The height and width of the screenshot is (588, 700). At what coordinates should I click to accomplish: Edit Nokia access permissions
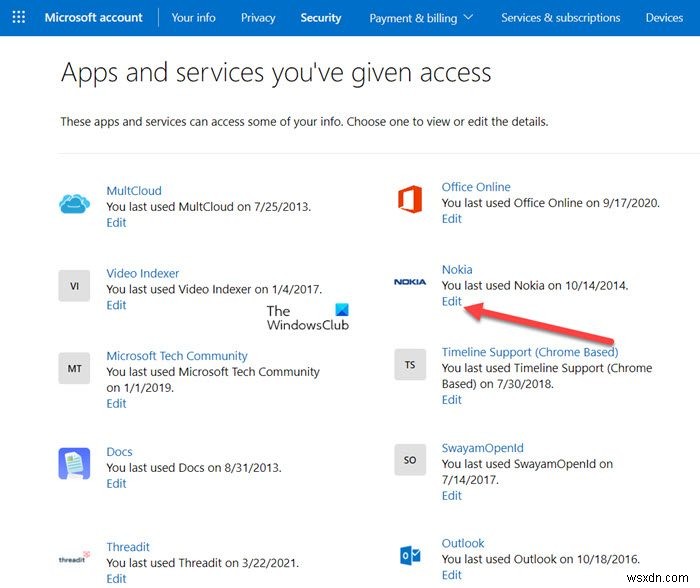coord(451,301)
